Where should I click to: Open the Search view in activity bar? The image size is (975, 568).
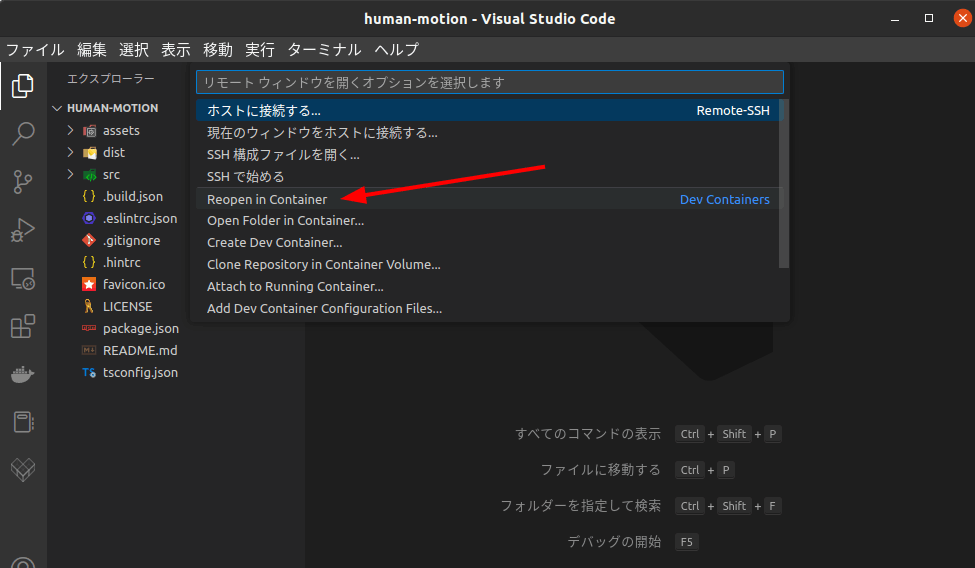(x=23, y=133)
